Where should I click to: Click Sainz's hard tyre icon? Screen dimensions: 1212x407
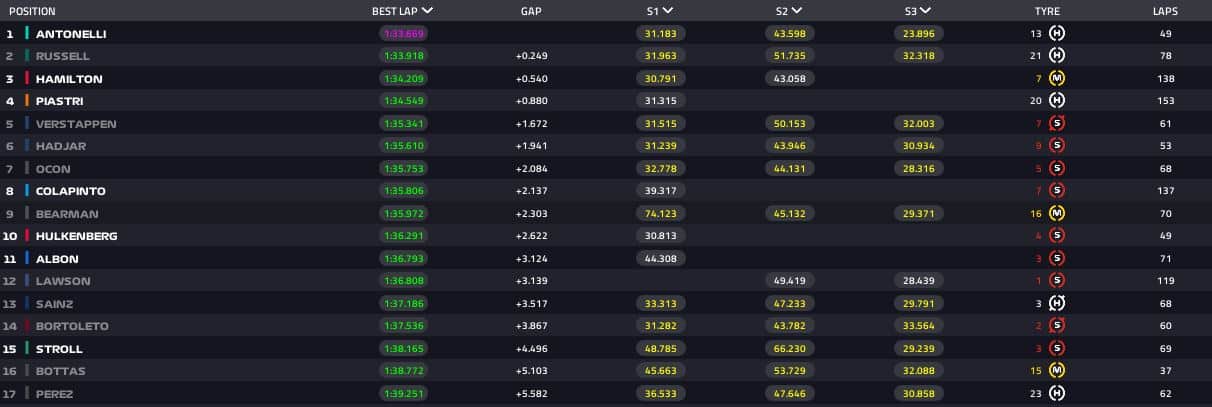click(x=1058, y=303)
